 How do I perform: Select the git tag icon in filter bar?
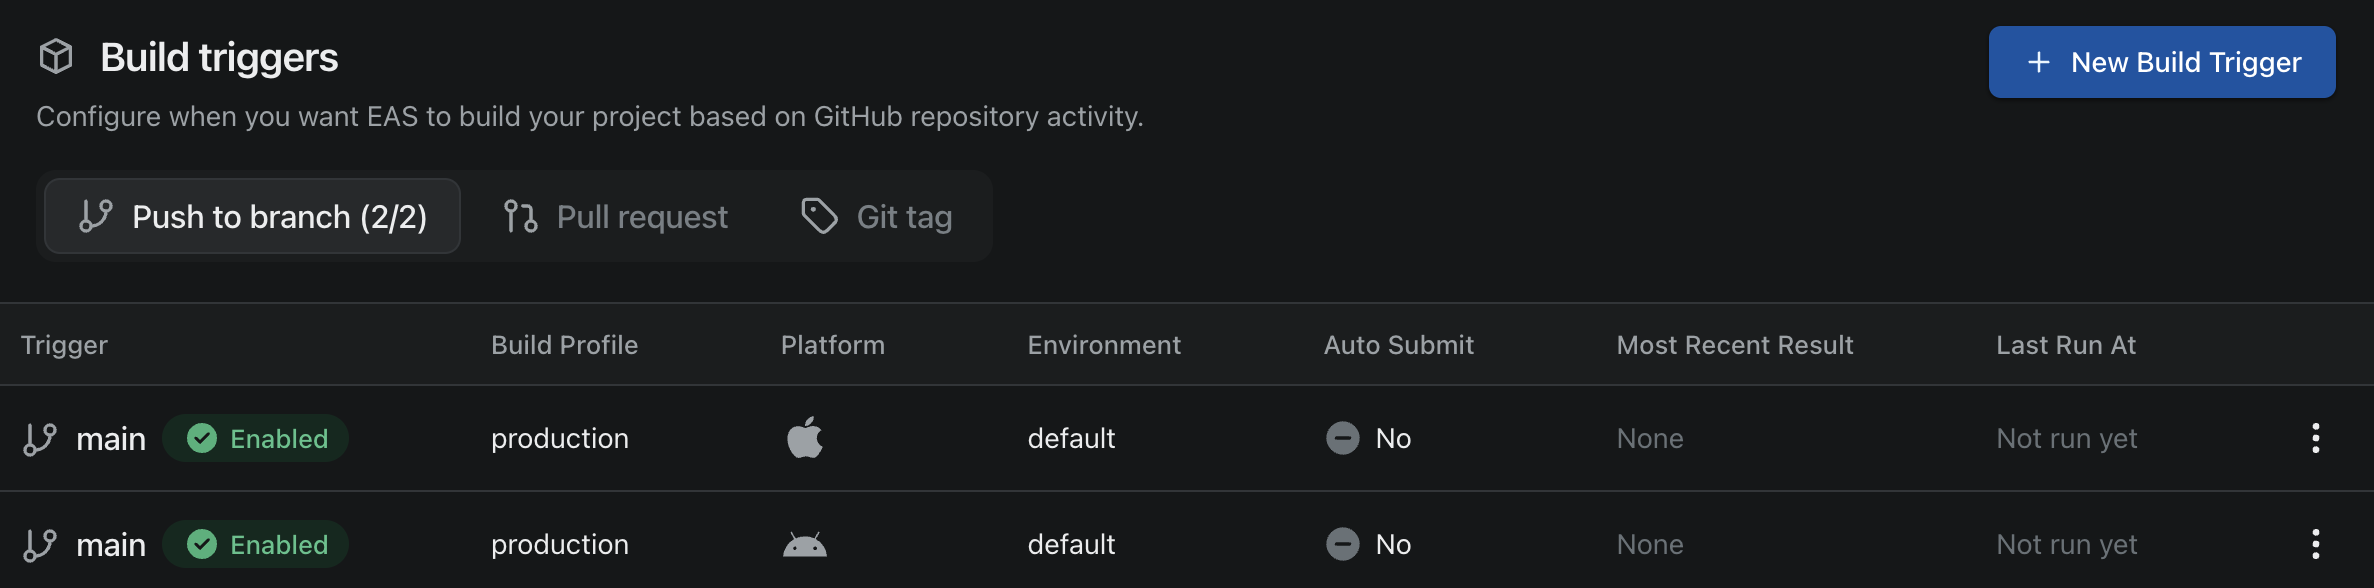(x=818, y=215)
